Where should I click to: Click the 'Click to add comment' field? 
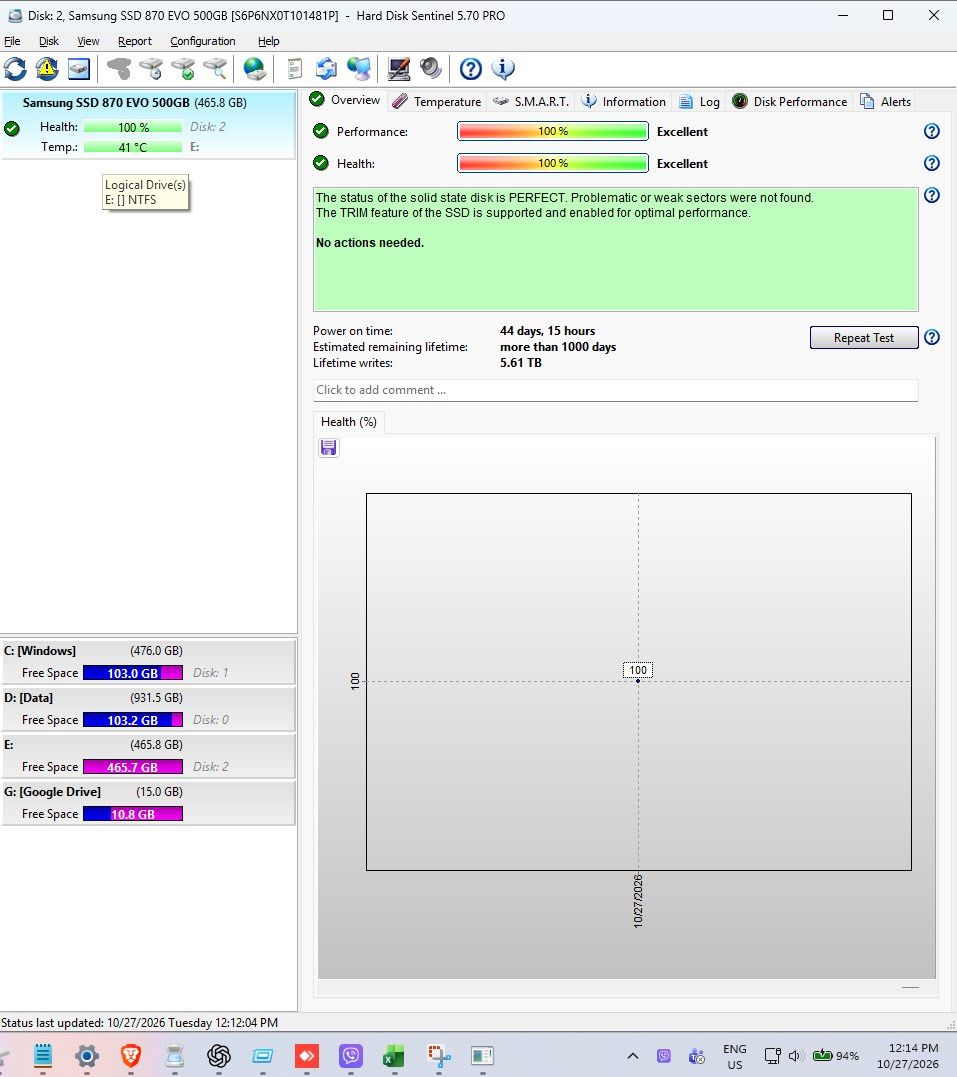coord(616,390)
